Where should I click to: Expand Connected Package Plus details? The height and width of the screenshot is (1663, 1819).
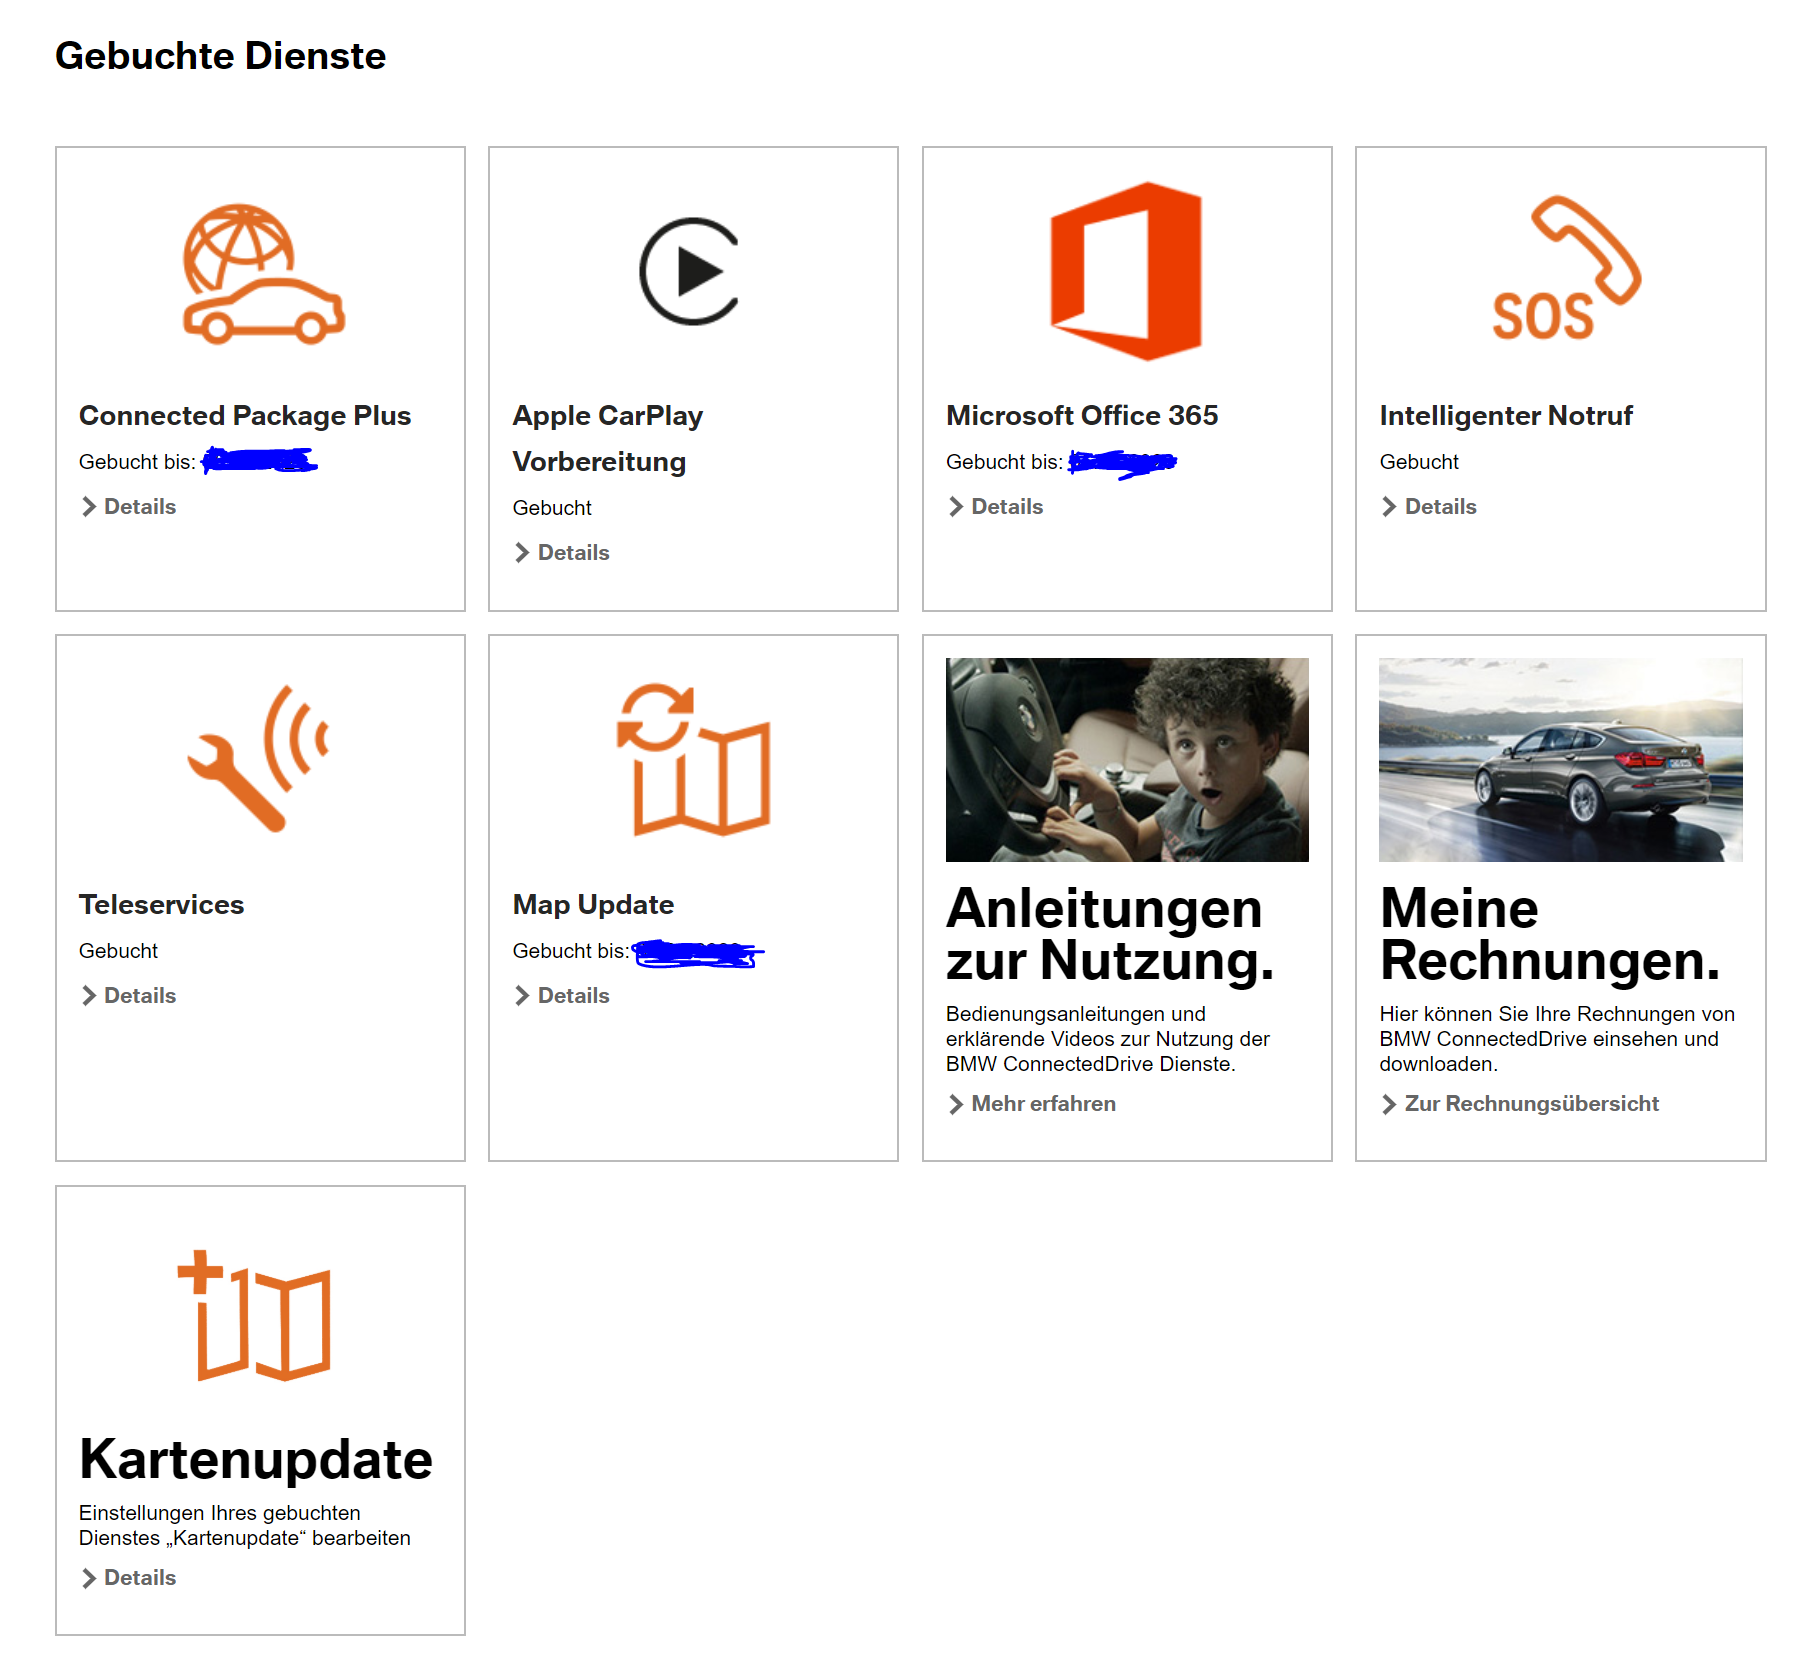tap(139, 507)
